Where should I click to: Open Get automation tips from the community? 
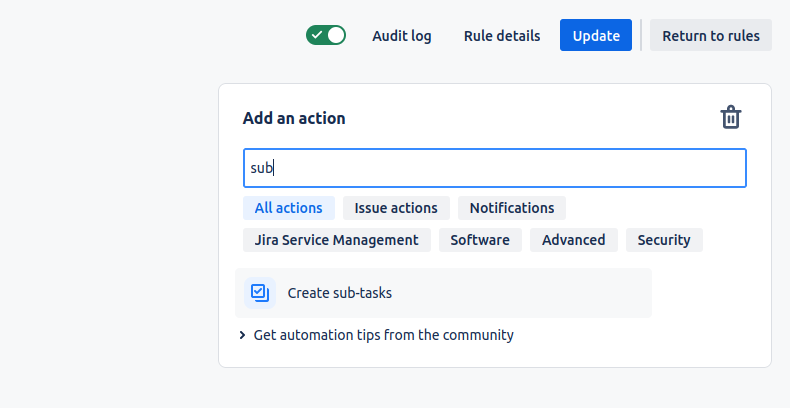click(x=383, y=335)
